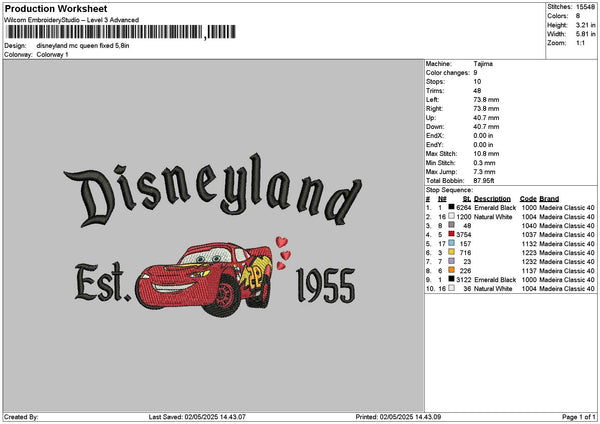Select stitch count 3754 in the red row
Image resolution: width=600 pixels, height=424 pixels.
(464, 235)
